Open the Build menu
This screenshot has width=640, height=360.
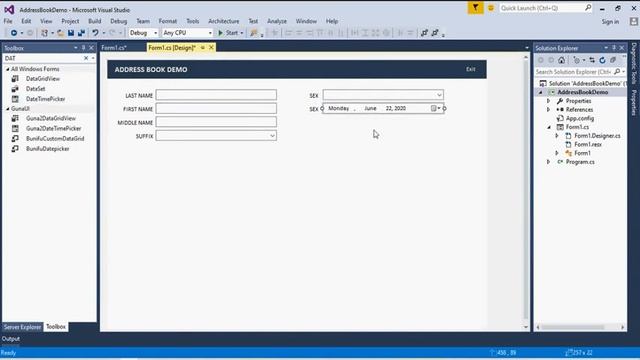coord(95,21)
